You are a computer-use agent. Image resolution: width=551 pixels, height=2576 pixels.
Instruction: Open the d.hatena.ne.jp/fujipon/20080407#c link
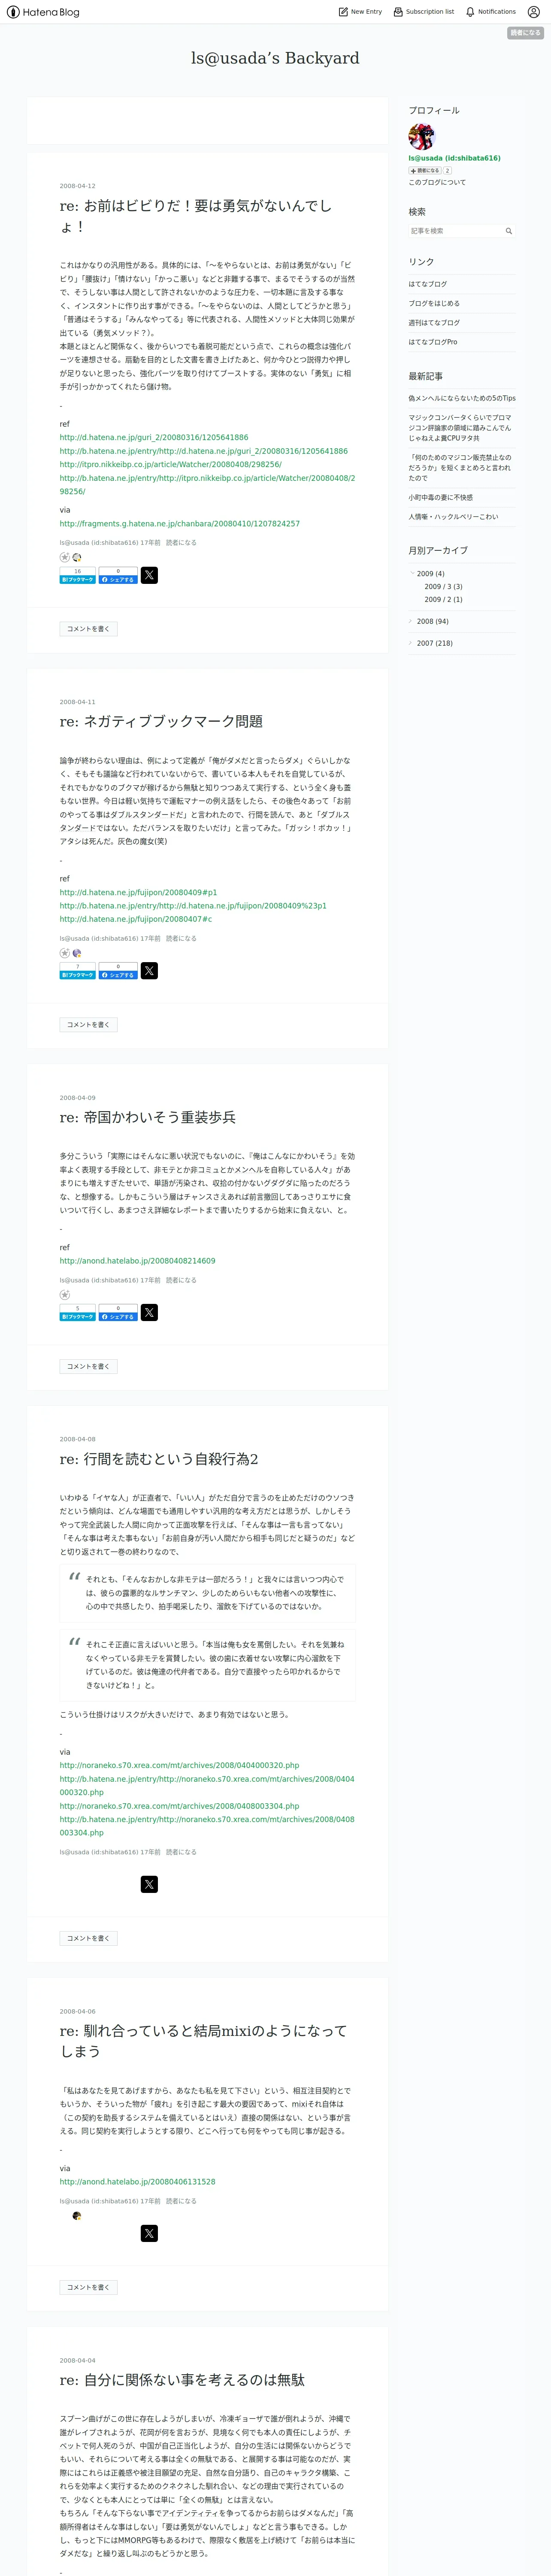point(135,919)
